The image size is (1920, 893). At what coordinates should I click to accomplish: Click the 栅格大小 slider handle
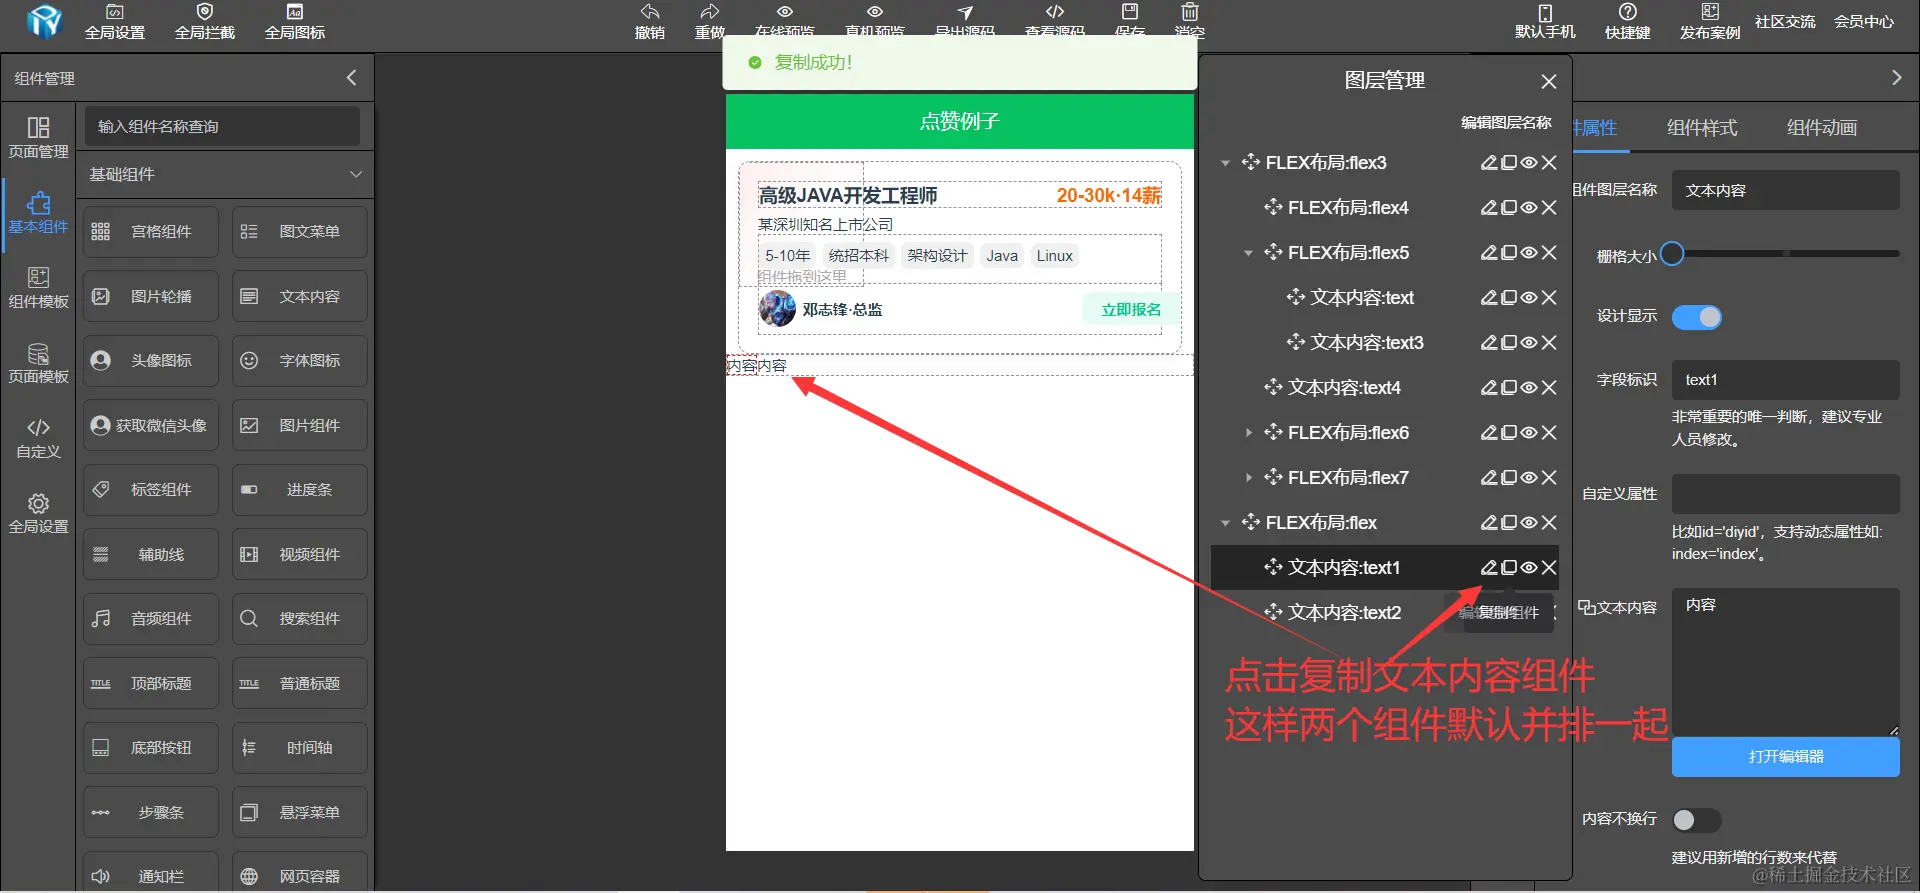[1672, 254]
